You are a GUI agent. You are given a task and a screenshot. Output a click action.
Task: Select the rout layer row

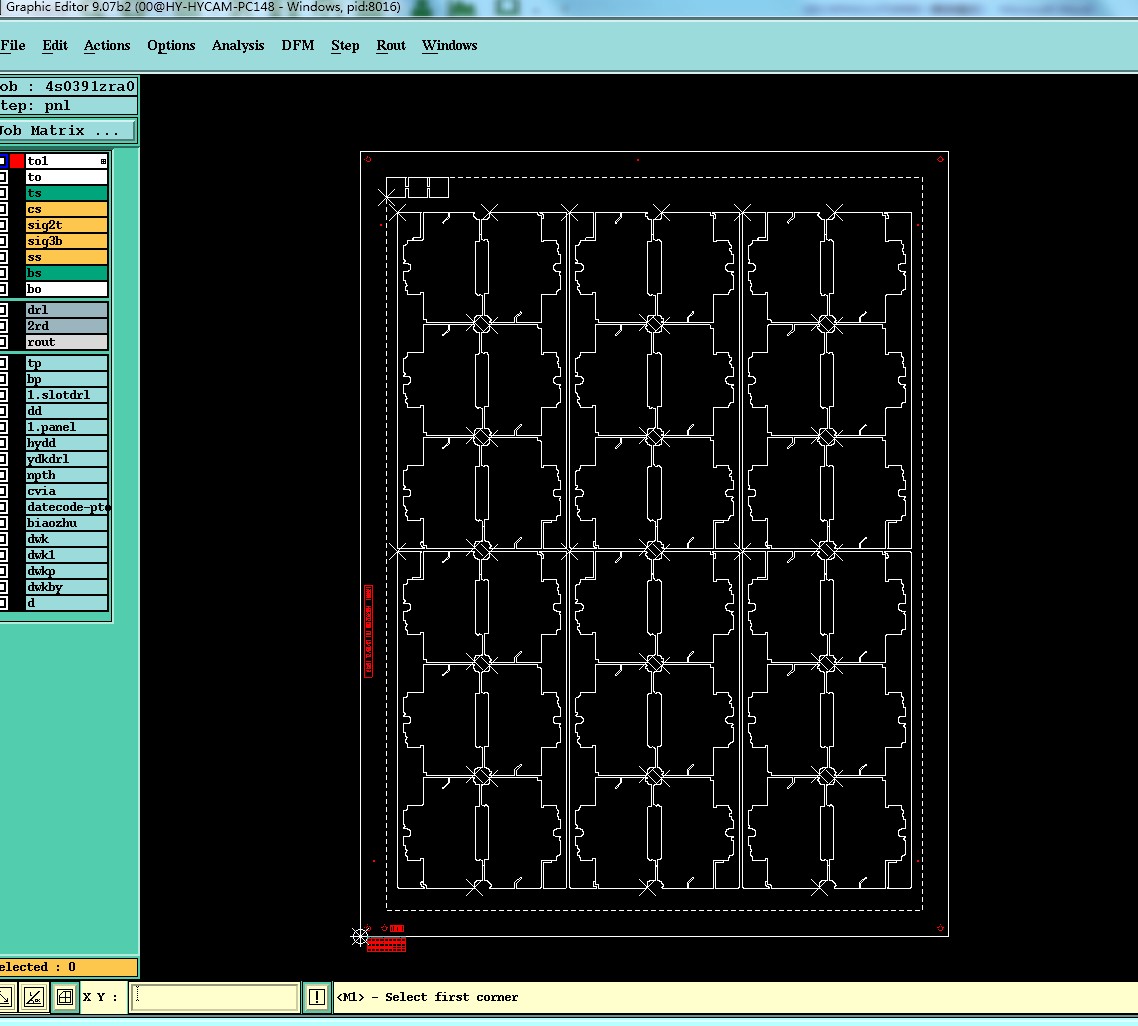point(67,342)
